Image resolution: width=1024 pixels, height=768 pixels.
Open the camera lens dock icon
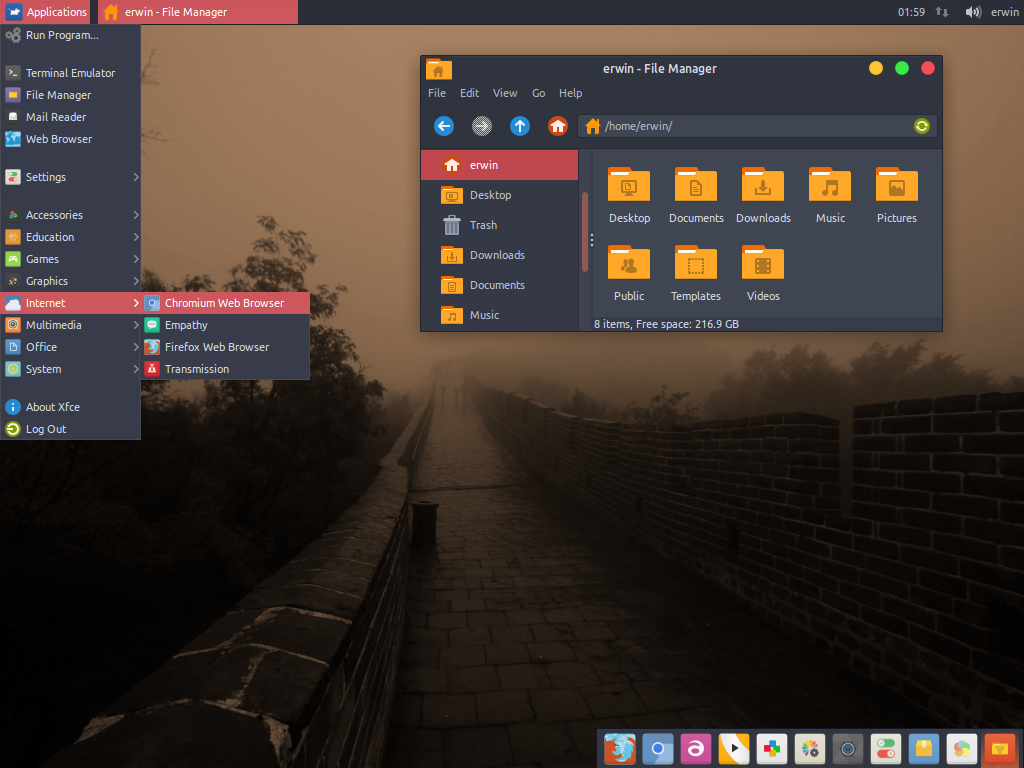848,748
